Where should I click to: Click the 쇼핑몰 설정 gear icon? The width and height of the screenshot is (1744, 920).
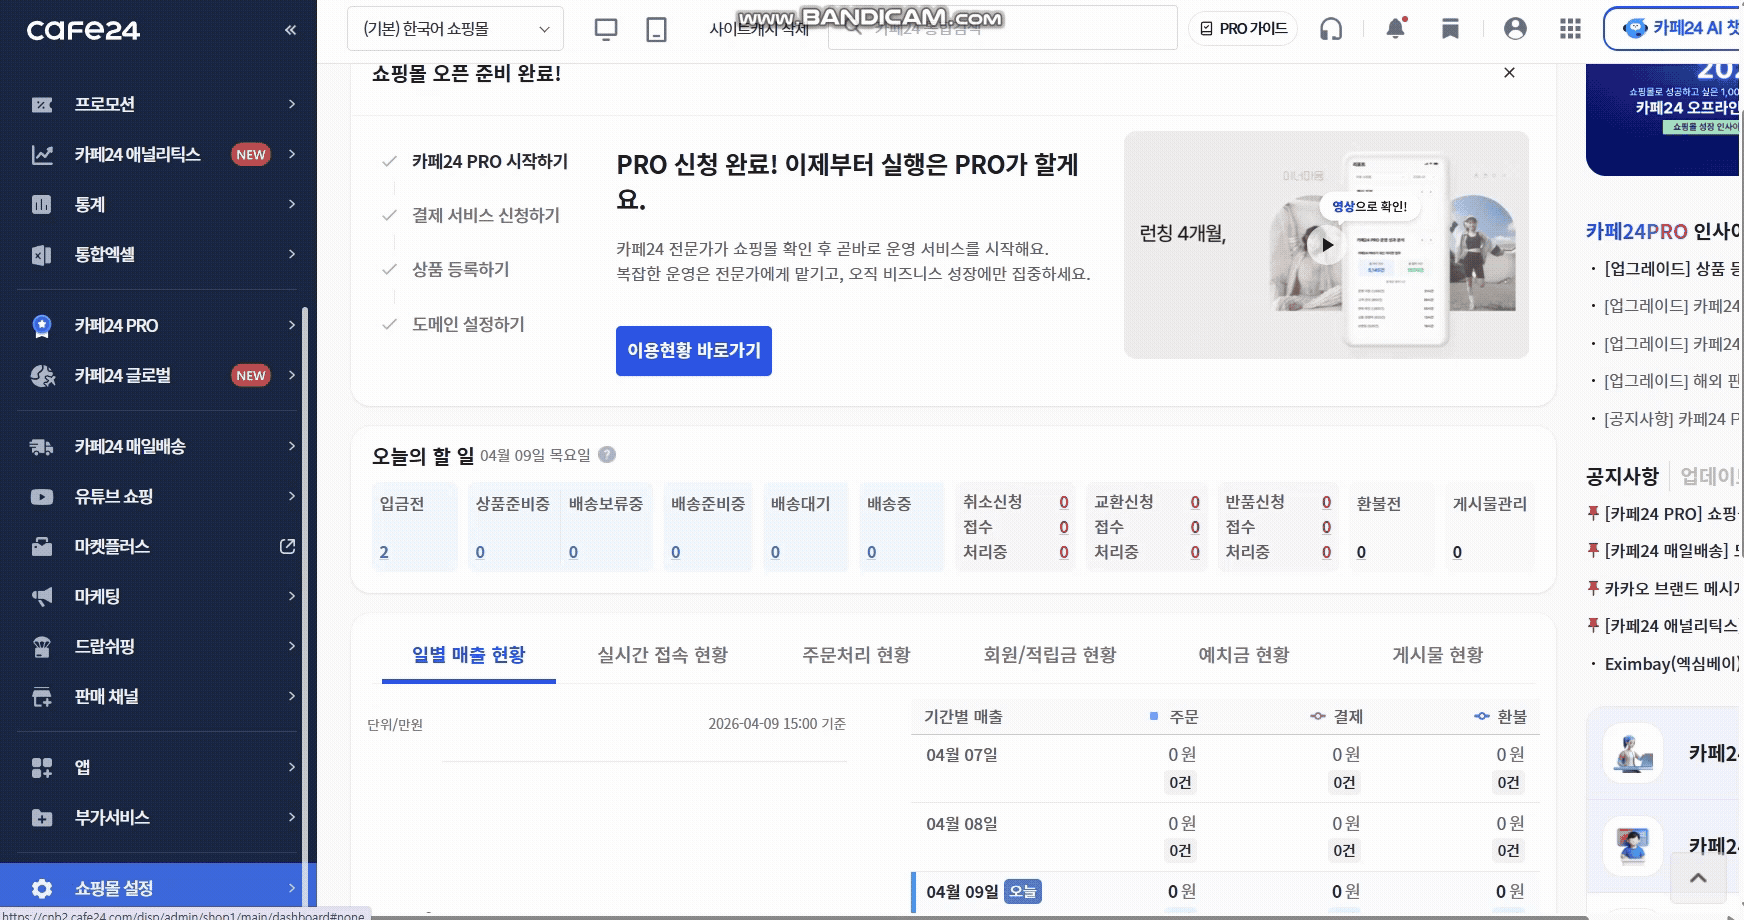coord(42,888)
